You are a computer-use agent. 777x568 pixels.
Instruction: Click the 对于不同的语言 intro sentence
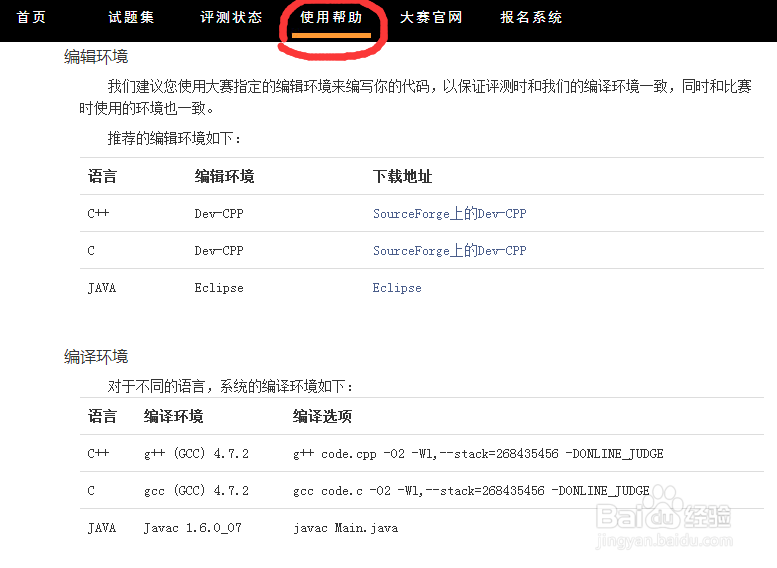(x=230, y=386)
